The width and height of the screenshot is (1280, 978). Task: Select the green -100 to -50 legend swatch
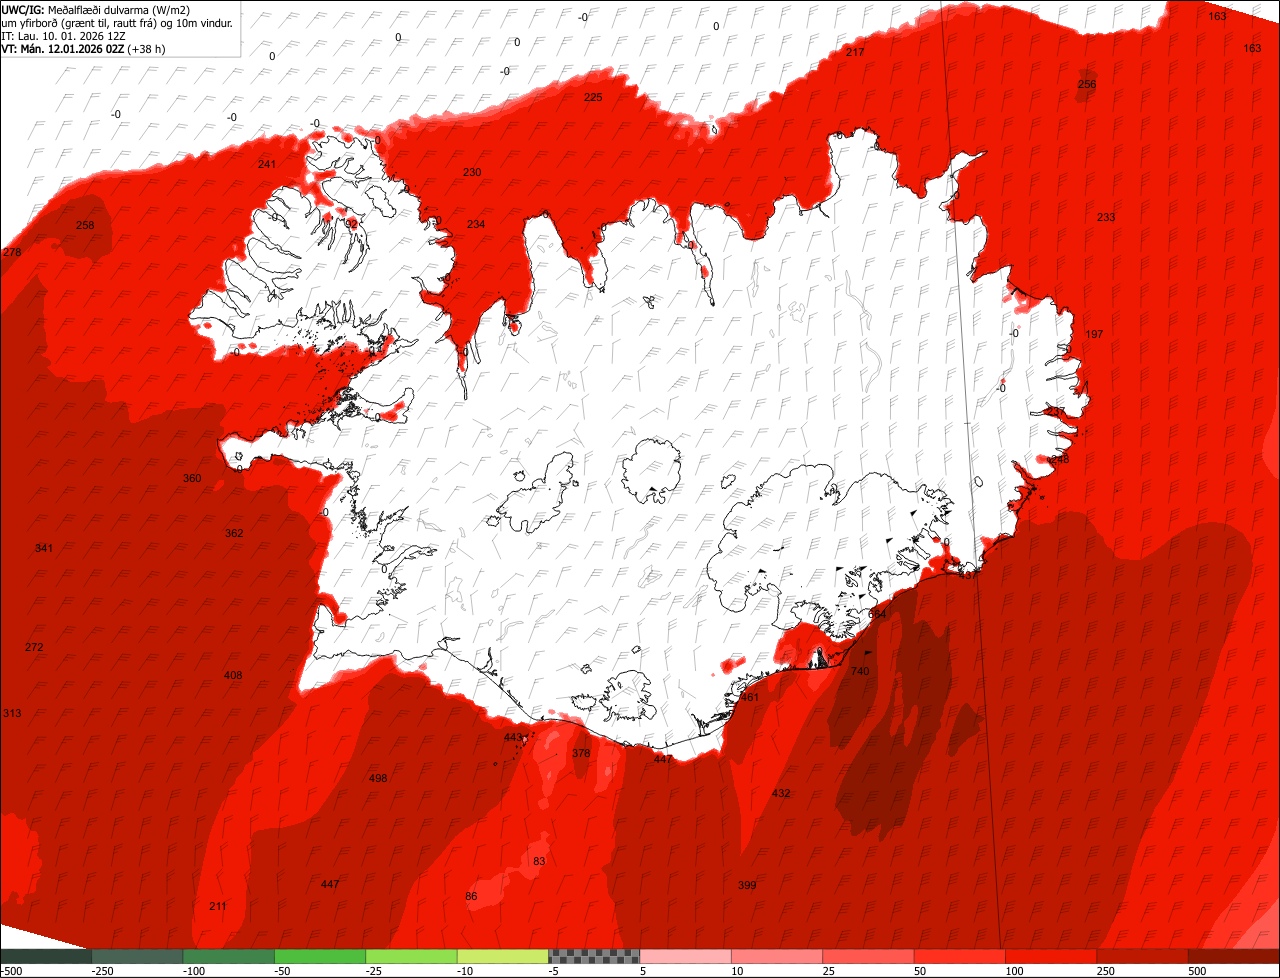coord(229,956)
